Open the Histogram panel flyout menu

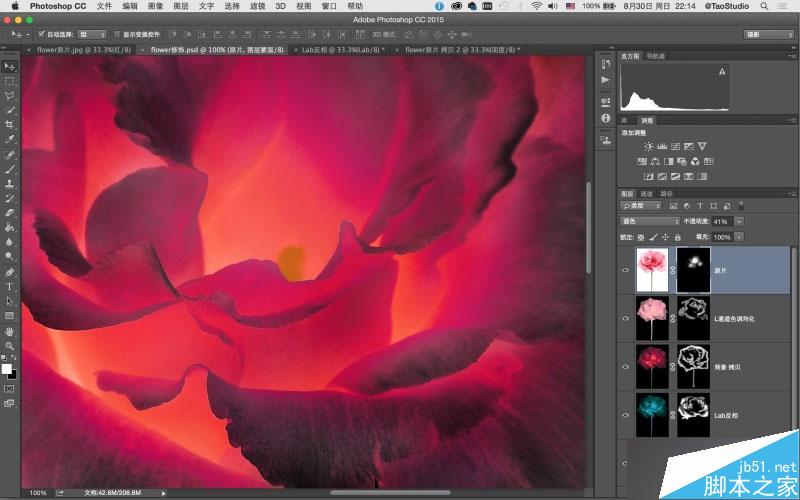792,56
